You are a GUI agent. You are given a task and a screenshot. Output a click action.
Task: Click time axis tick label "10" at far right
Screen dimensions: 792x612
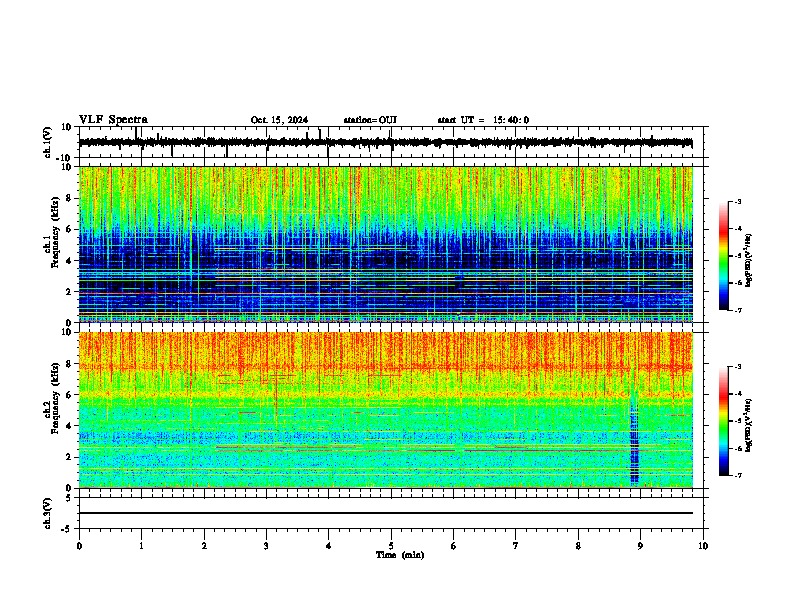(x=703, y=546)
